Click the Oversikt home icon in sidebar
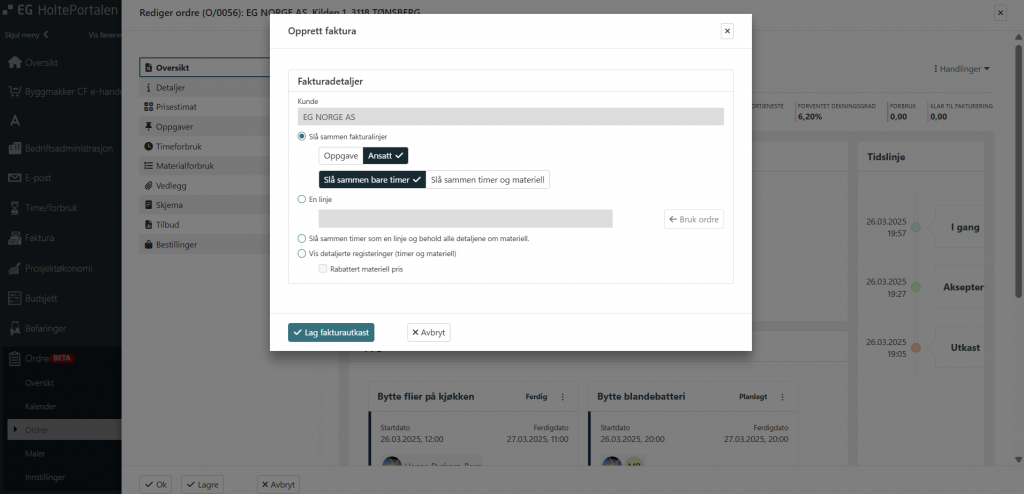This screenshot has height=494, width=1024. pyautogui.click(x=15, y=62)
